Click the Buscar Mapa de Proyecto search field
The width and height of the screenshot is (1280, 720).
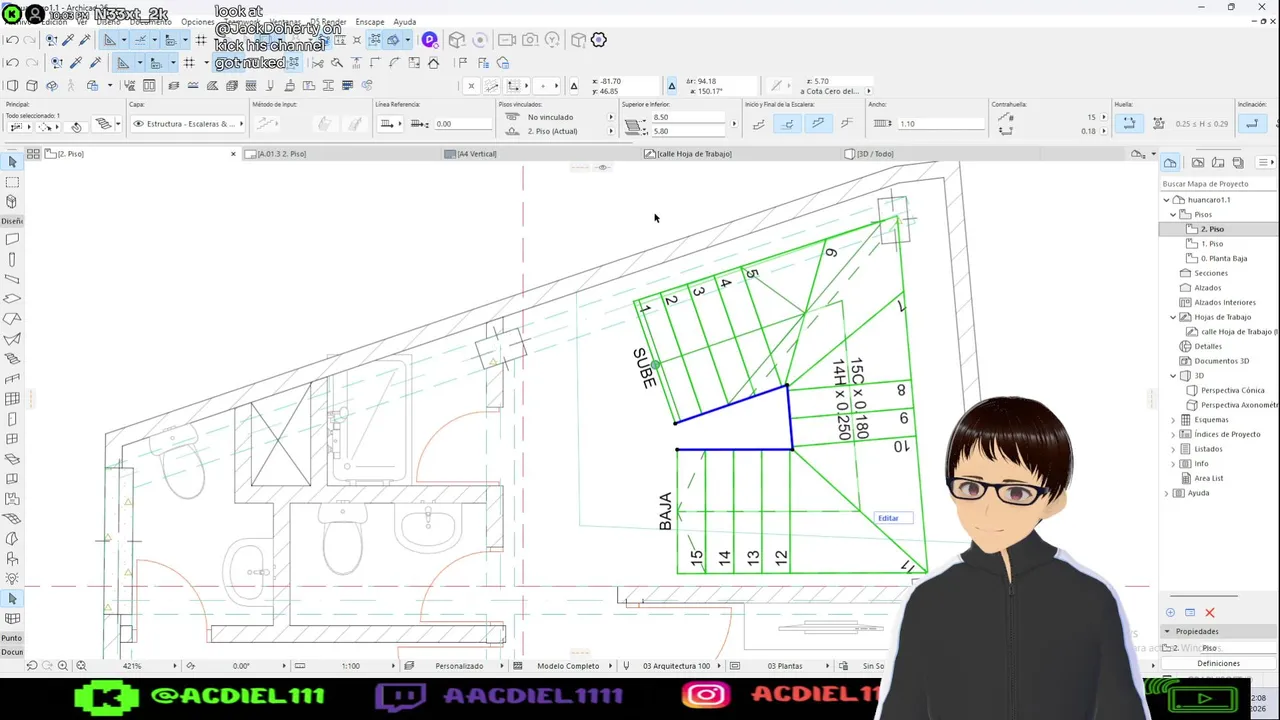tap(1218, 184)
